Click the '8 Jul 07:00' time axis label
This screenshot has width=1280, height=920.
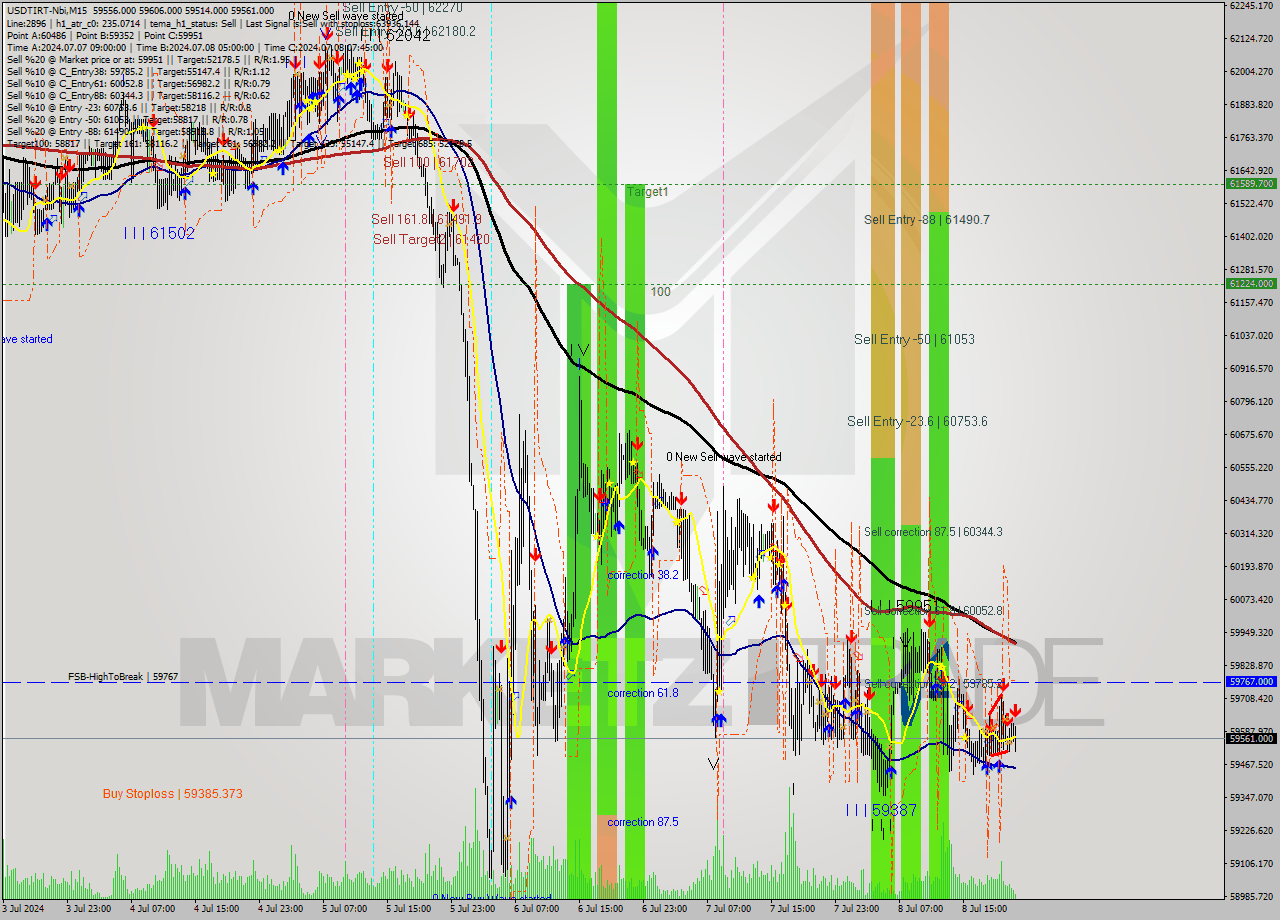(x=922, y=909)
